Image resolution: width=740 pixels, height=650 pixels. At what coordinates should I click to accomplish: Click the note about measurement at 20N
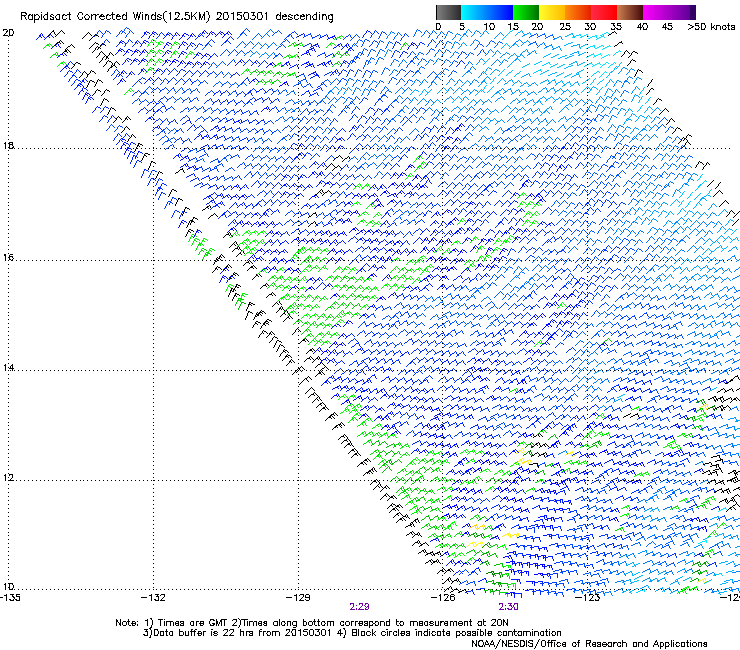click(x=370, y=623)
